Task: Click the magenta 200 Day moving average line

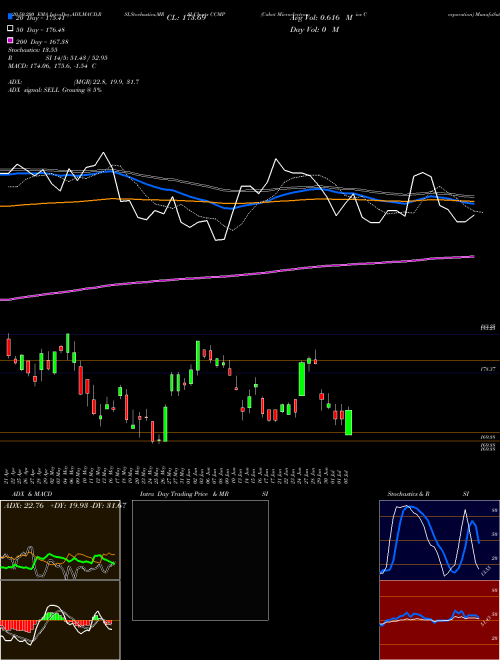Action: 237,276
